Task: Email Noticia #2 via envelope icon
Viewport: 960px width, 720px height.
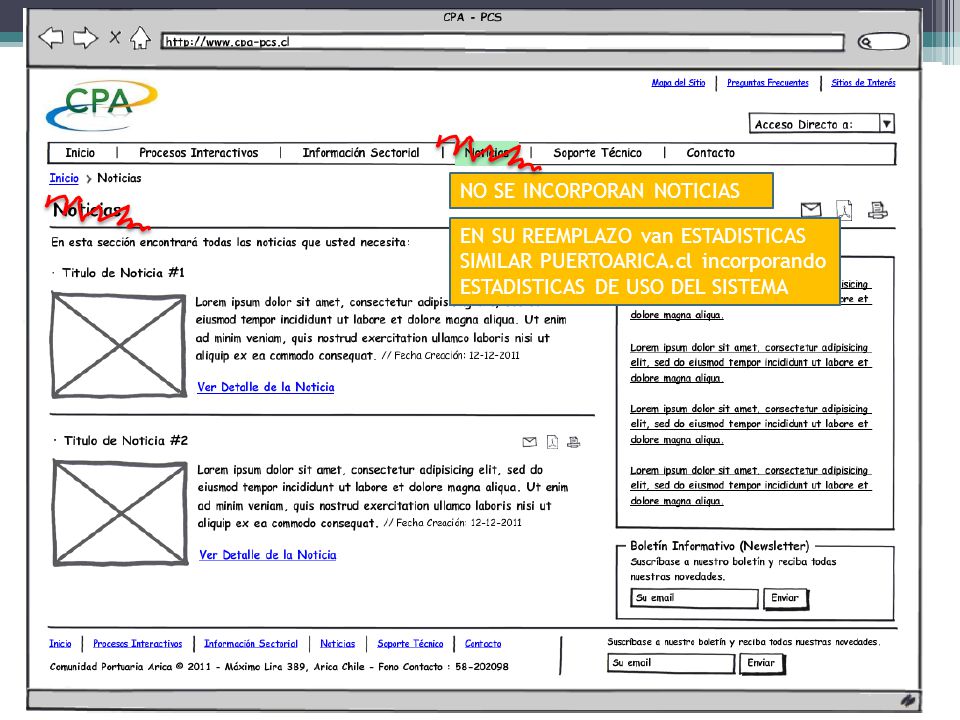Action: pyautogui.click(x=530, y=442)
